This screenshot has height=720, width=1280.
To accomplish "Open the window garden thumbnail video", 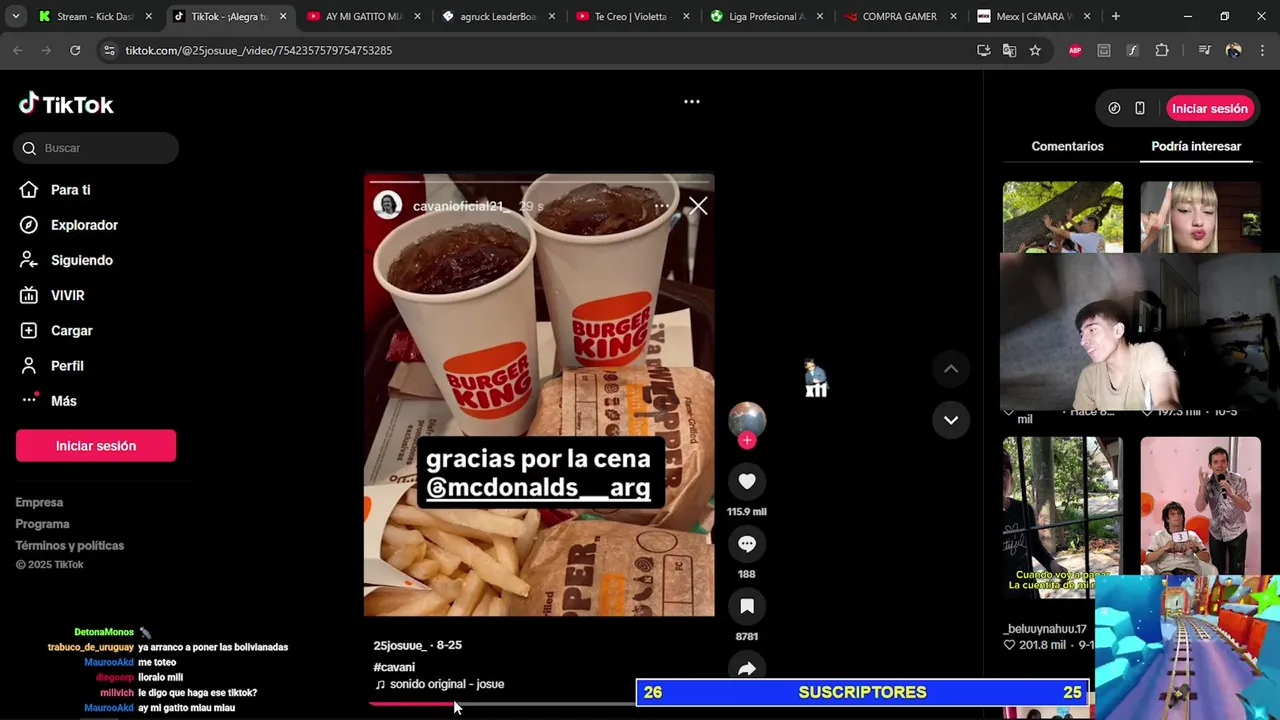I will click(1063, 516).
